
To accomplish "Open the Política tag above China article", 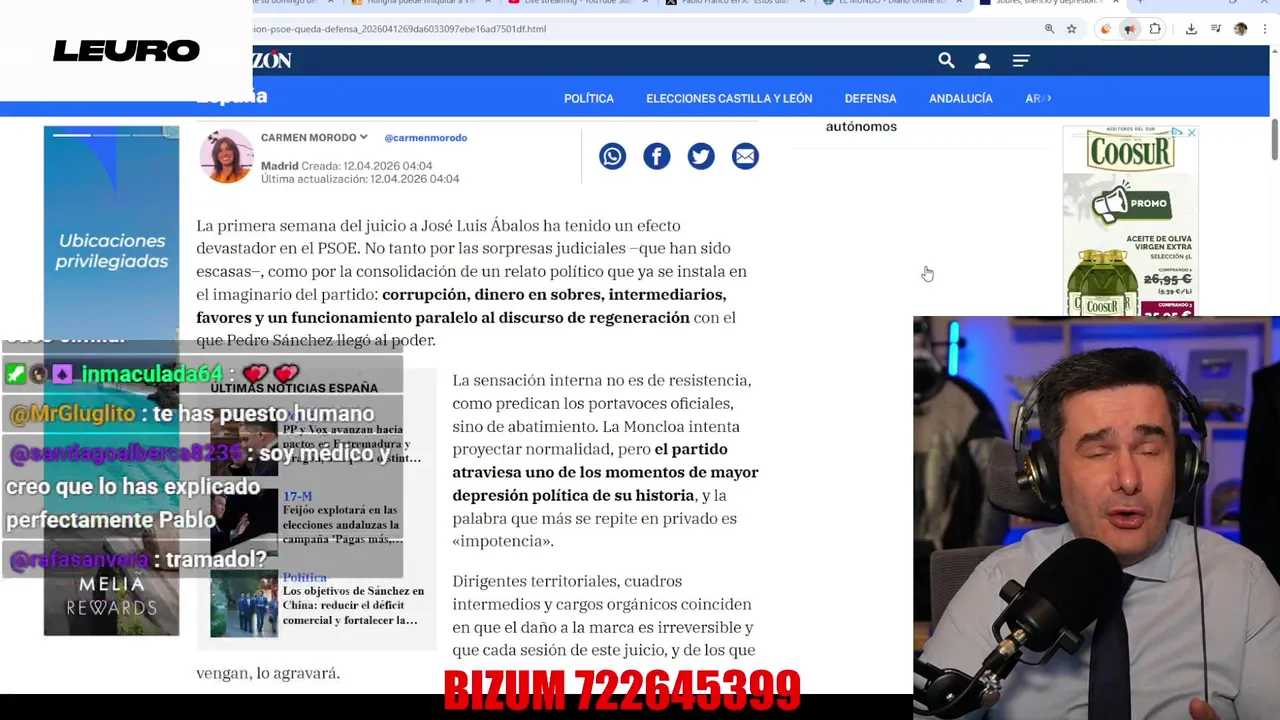I will (304, 577).
